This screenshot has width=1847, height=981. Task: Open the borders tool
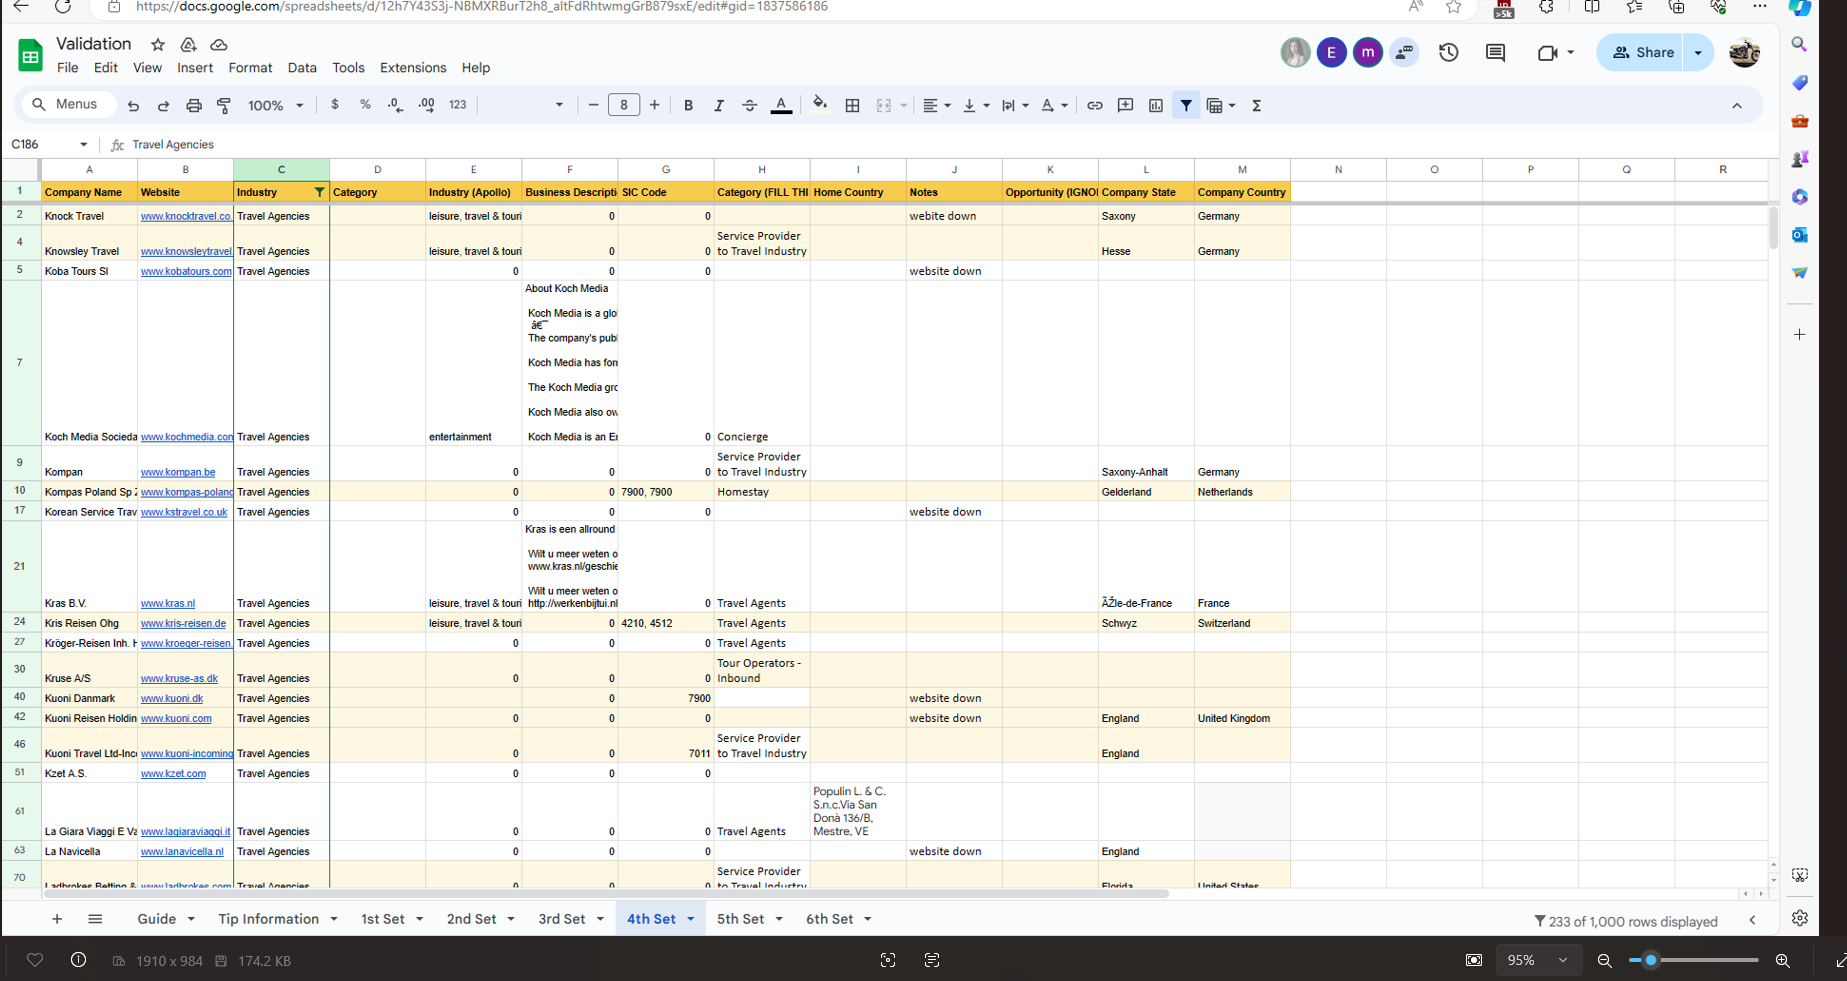tap(853, 105)
